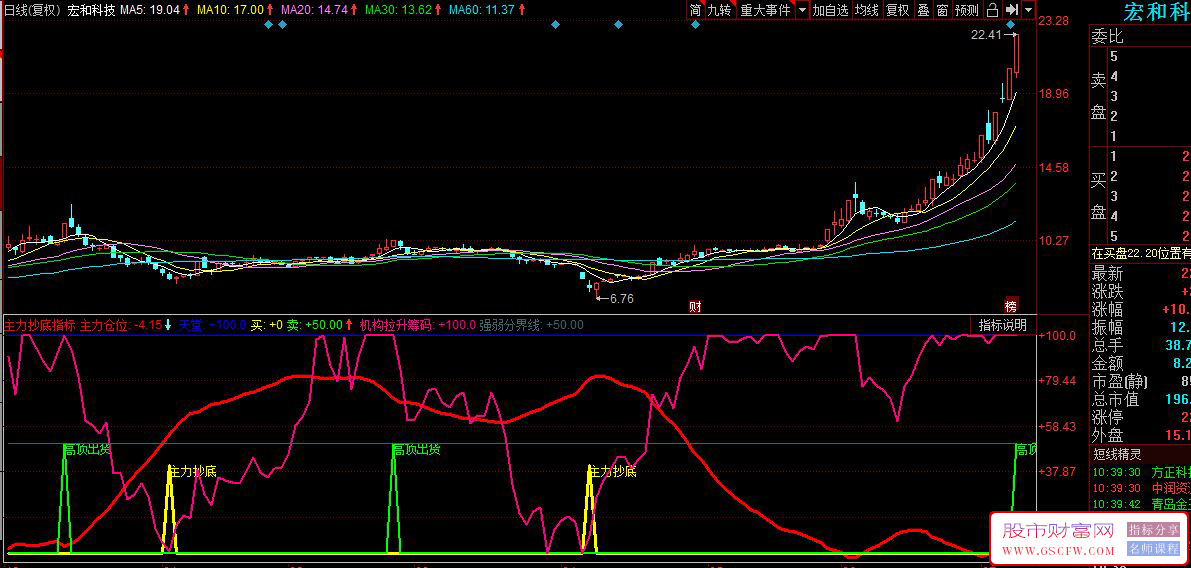1191x568 pixels.
Task: Click the 机构拉升筹码: +100.0 label
Action: pyautogui.click(x=418, y=325)
